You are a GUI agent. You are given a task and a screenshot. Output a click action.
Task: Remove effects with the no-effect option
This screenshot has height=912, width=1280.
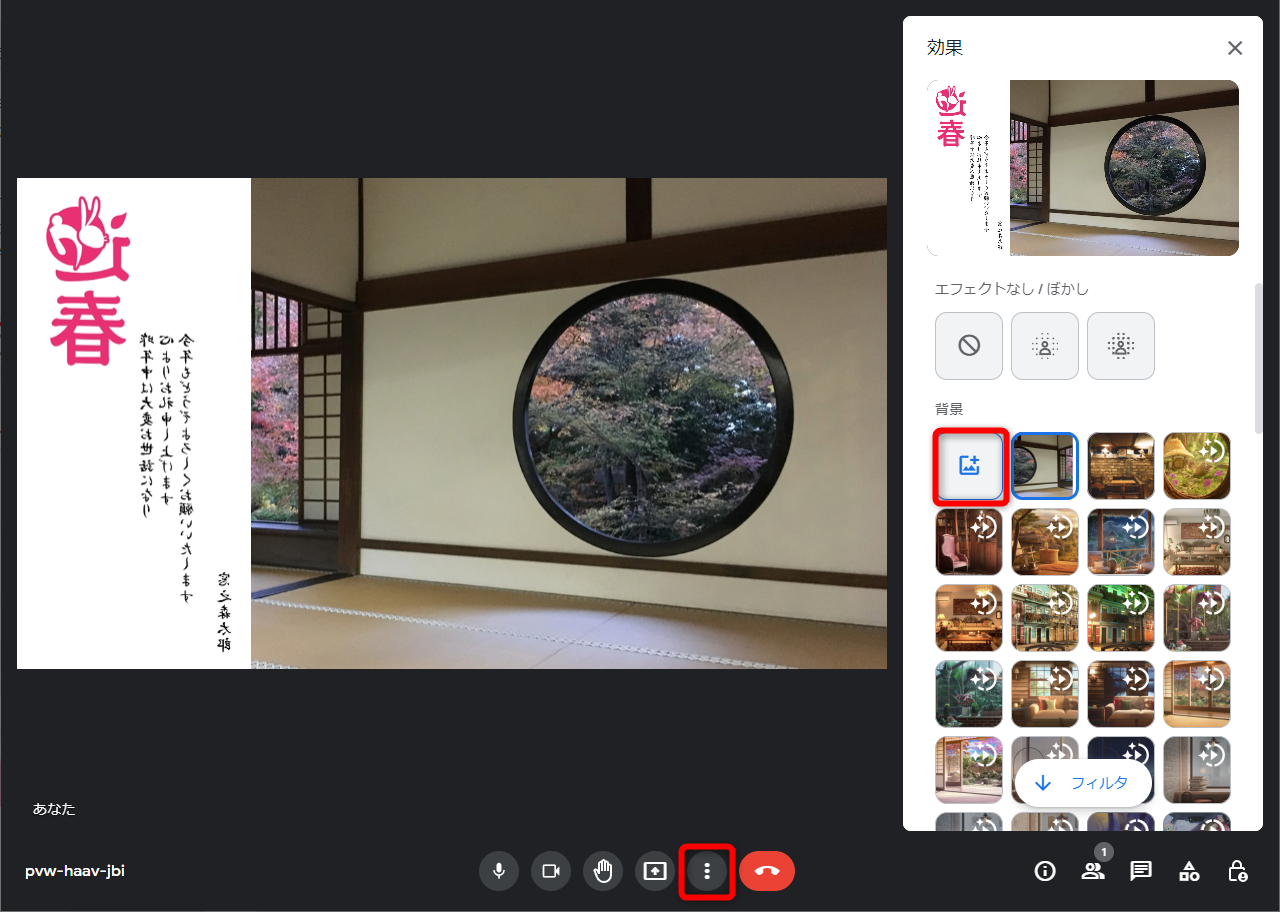tap(969, 346)
